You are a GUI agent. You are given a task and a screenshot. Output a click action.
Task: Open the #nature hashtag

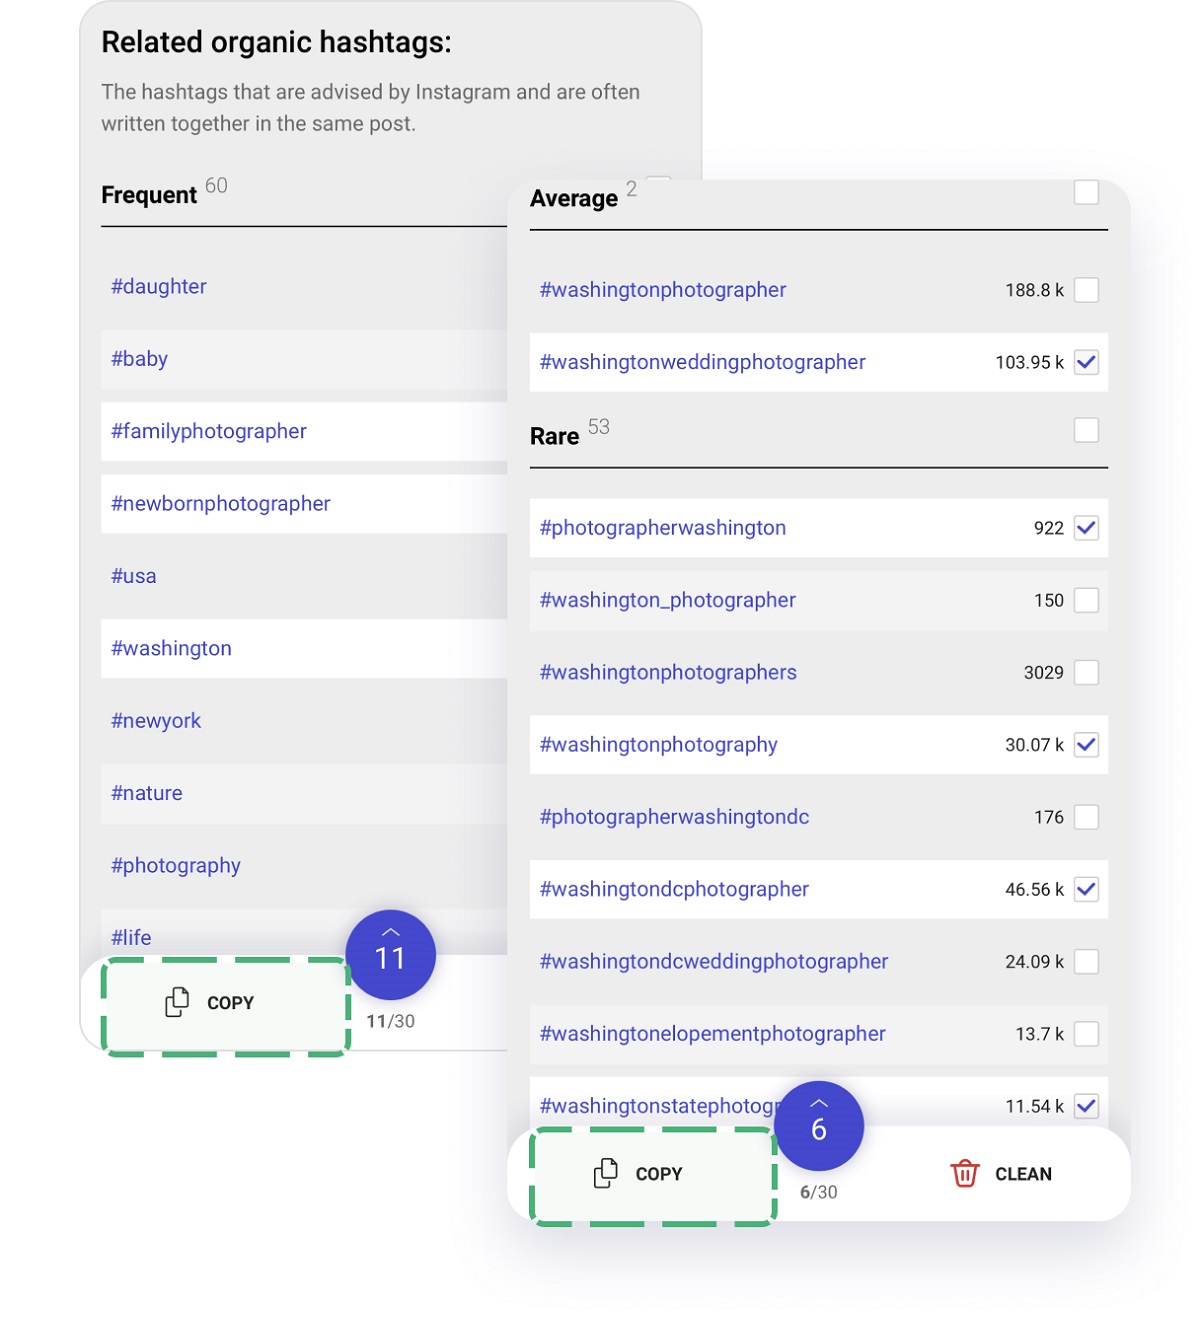146,793
